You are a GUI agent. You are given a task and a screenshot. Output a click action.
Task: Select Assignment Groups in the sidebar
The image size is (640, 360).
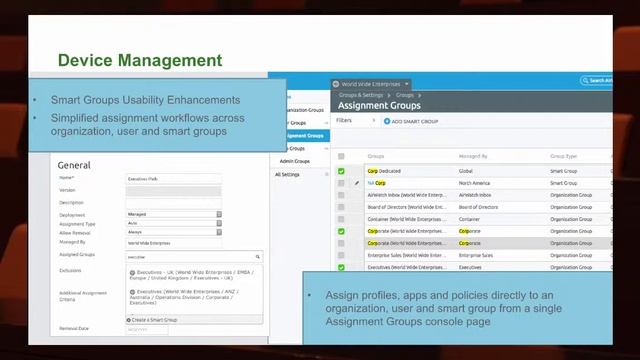(308, 136)
